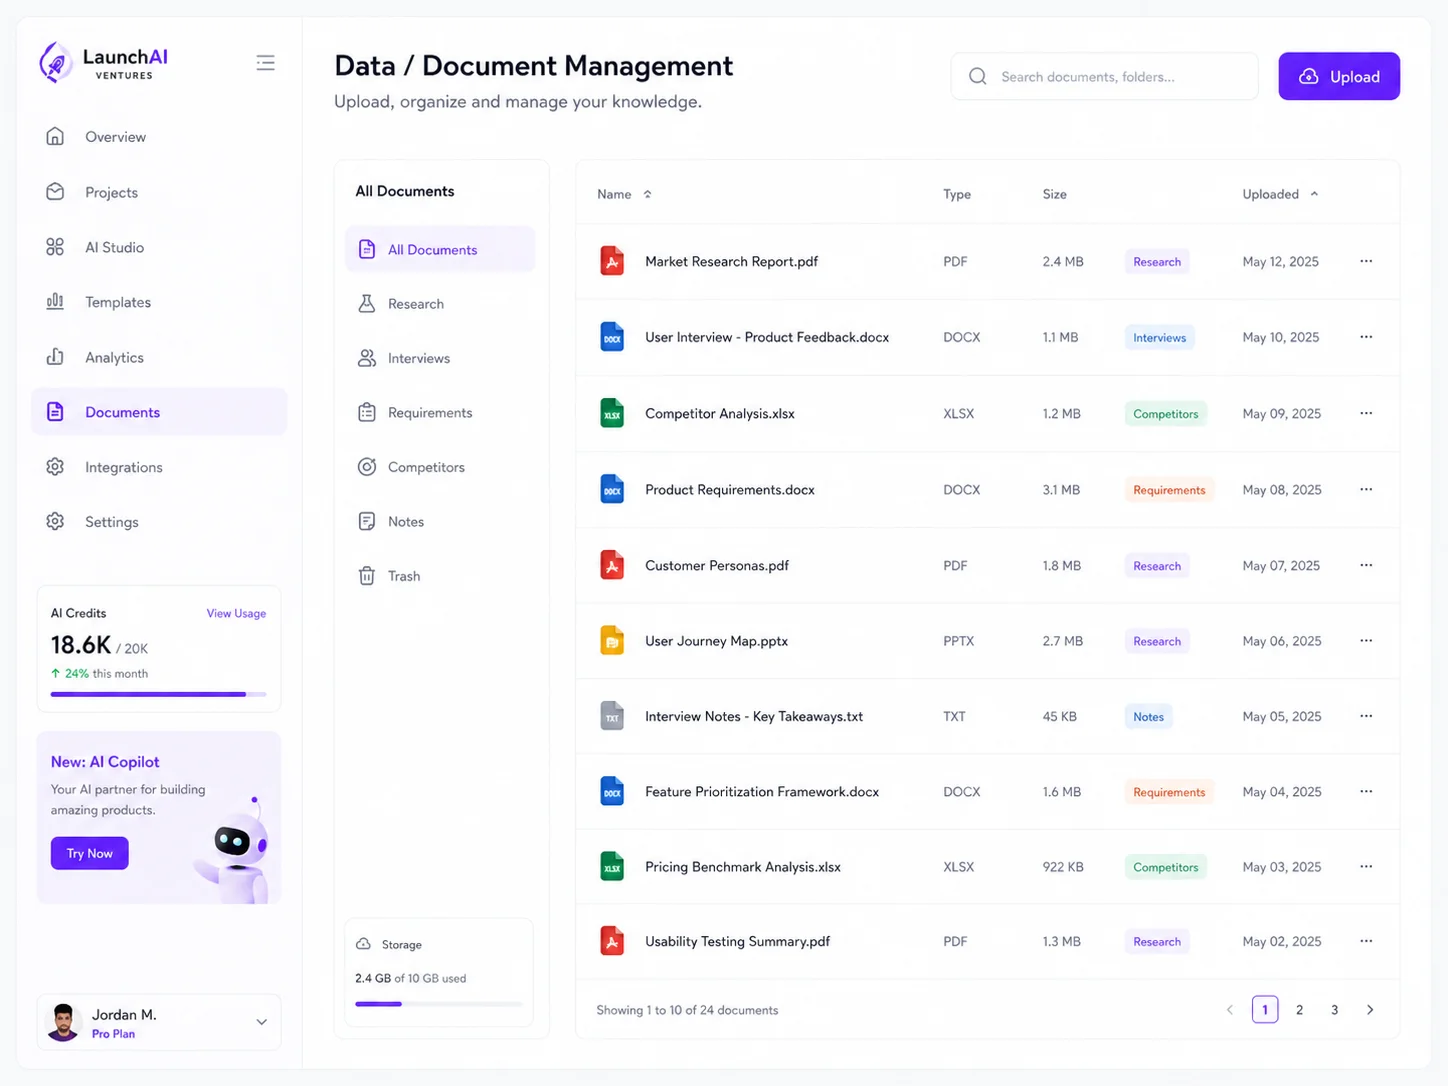Click the Research flask icon in folder list
1448x1086 pixels.
point(367,303)
